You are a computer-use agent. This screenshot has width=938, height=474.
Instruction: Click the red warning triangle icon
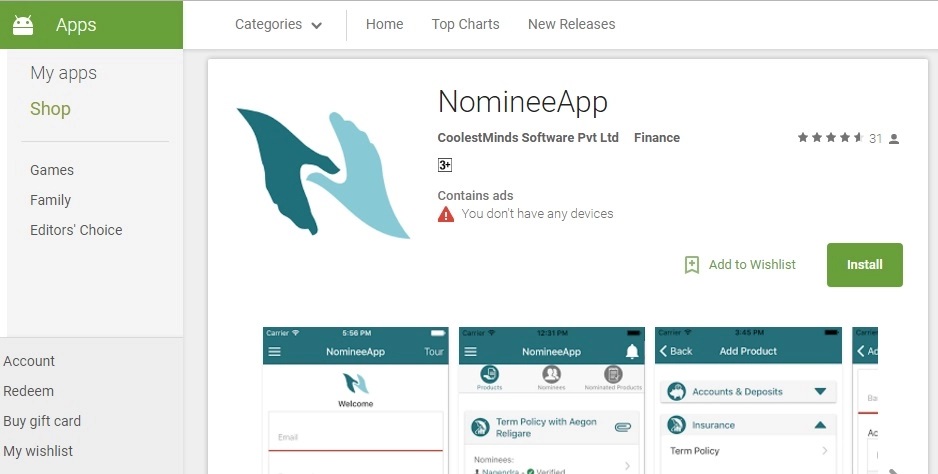coord(446,214)
